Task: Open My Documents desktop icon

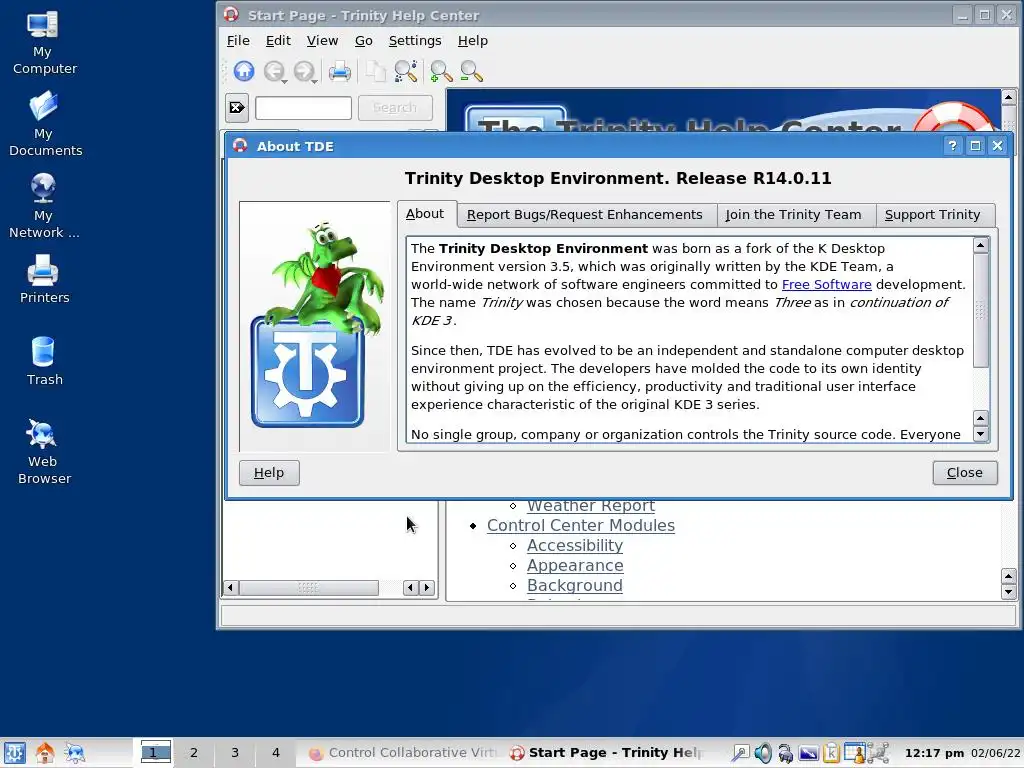Action: [44, 124]
